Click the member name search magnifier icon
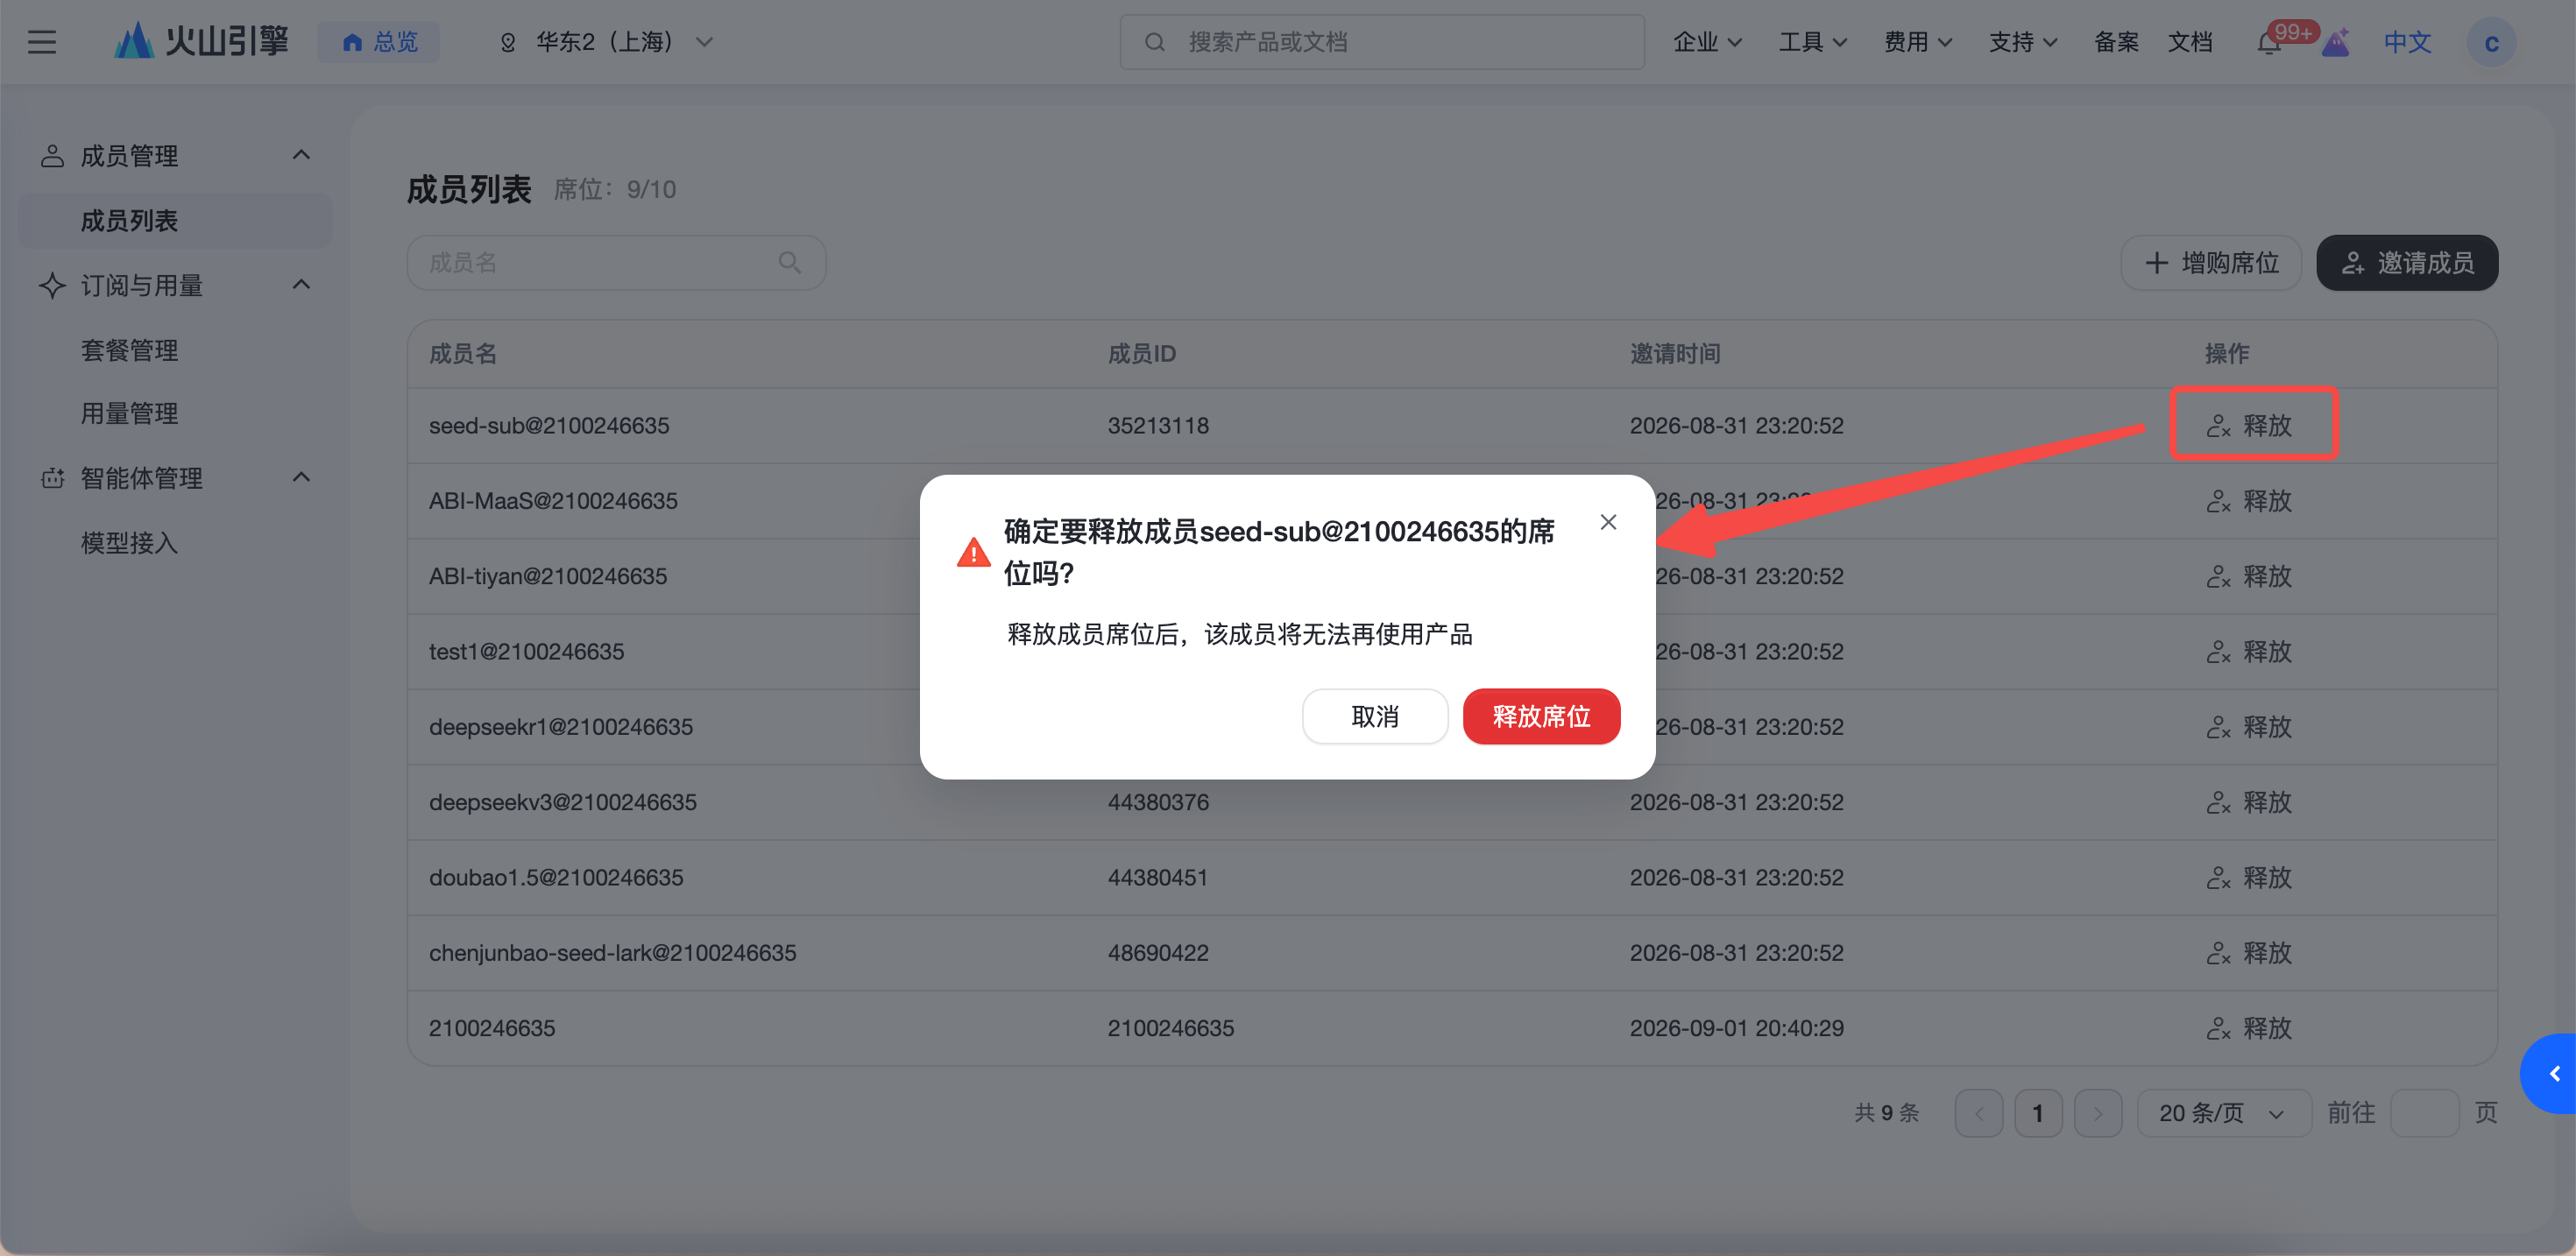This screenshot has height=1256, width=2576. click(790, 263)
